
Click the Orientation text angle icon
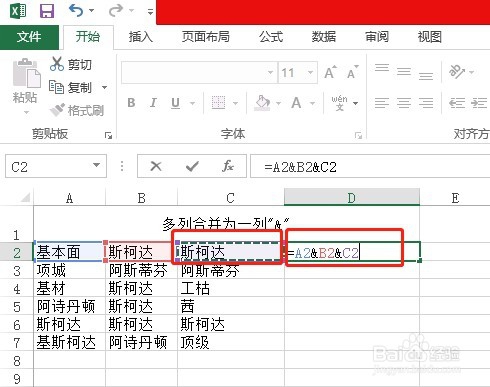click(x=457, y=71)
